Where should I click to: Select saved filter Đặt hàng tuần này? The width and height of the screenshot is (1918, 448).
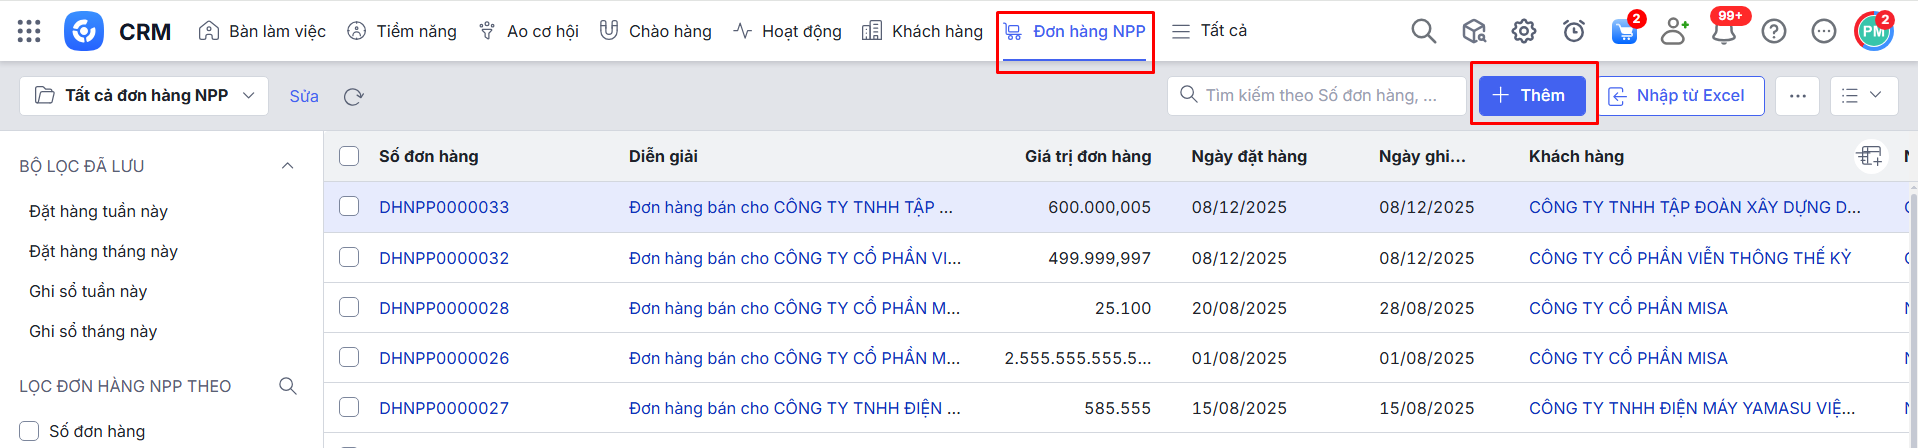(x=98, y=211)
